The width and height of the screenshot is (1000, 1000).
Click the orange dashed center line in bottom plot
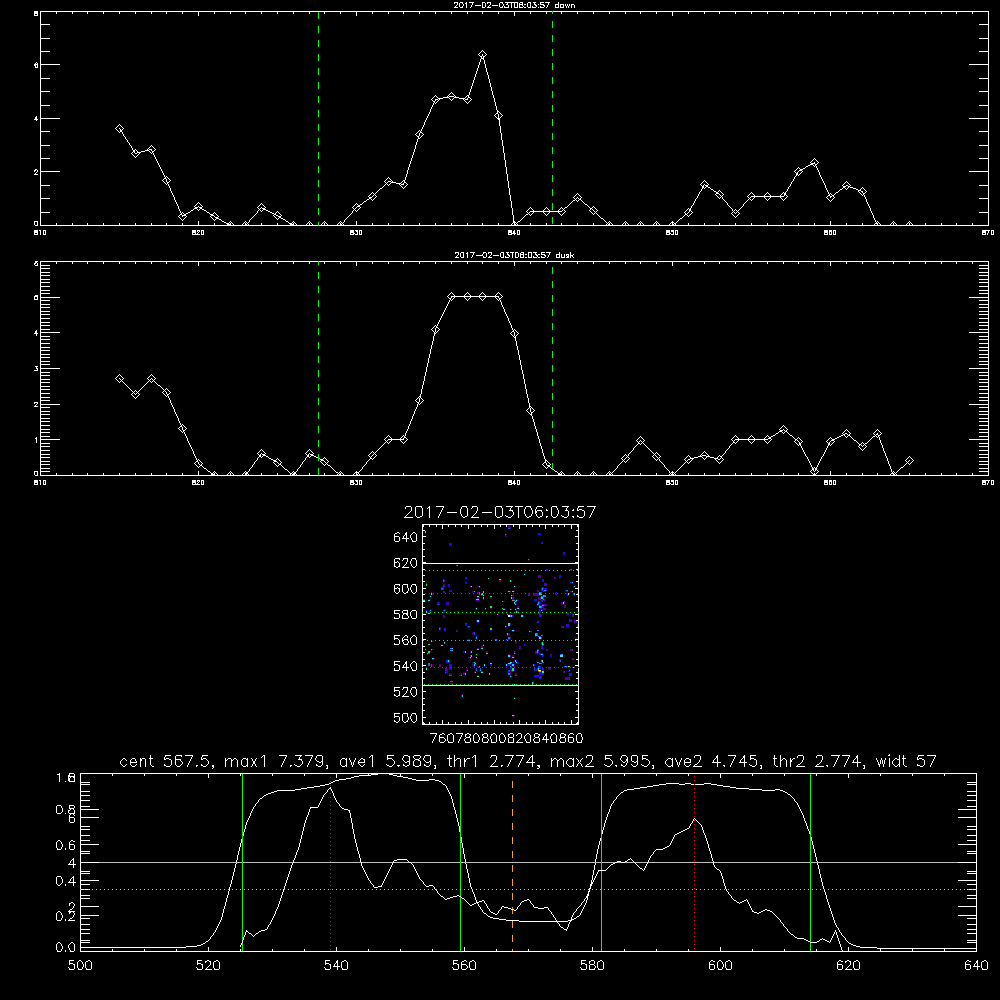512,862
